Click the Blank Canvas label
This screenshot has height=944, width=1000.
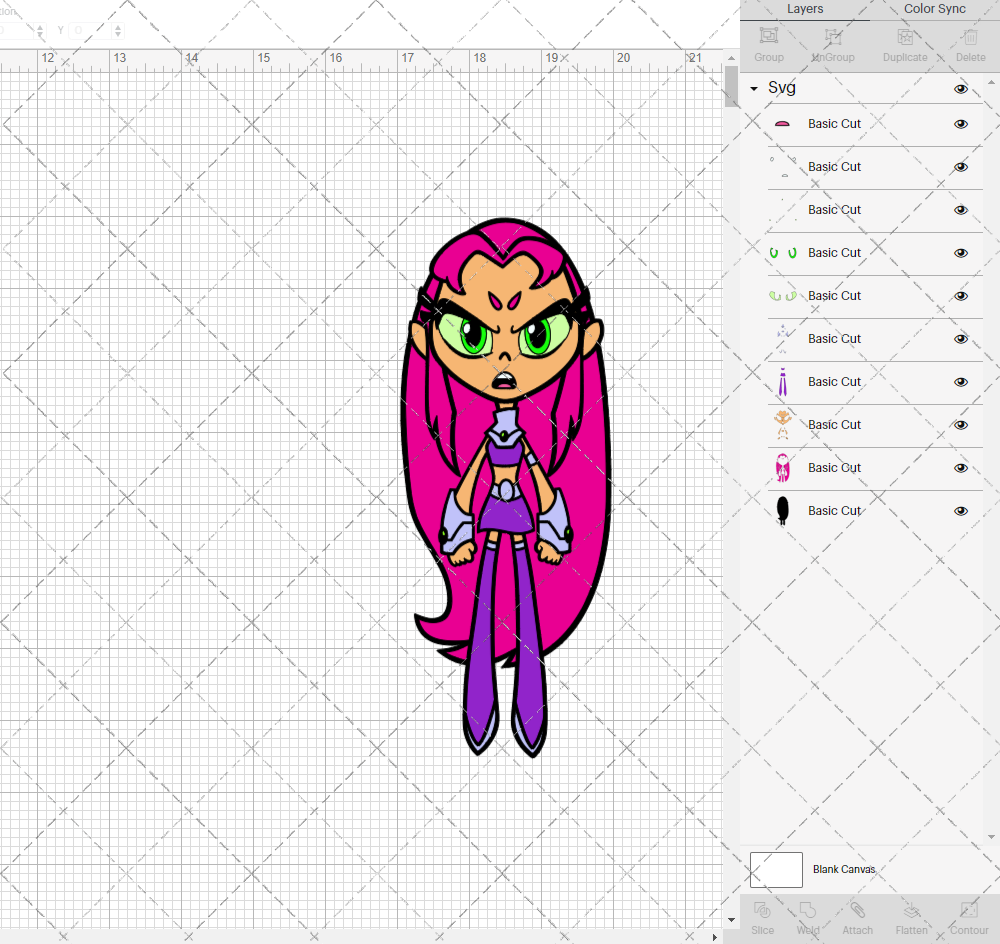[844, 869]
